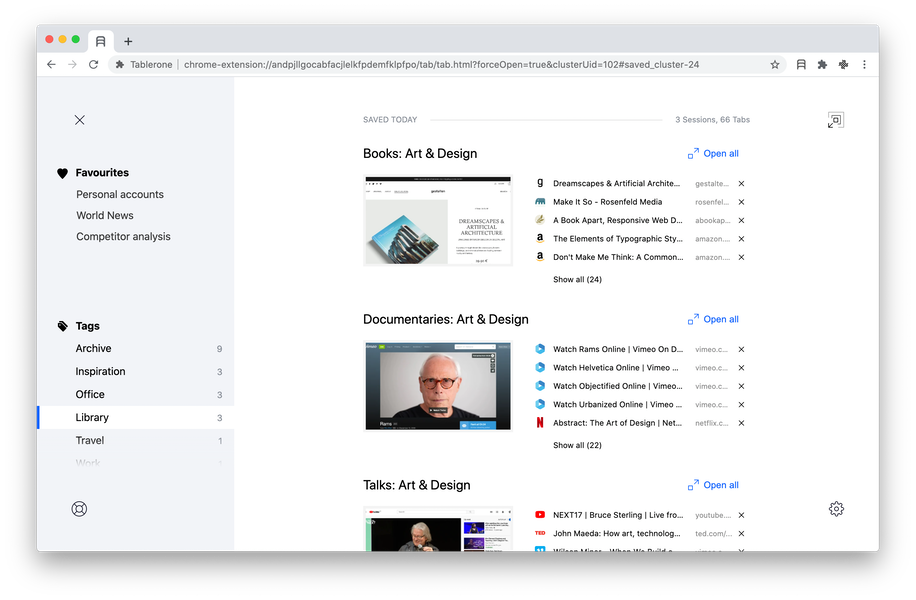Bookmark the page with the star icon
The image size is (916, 600).
[x=774, y=63]
